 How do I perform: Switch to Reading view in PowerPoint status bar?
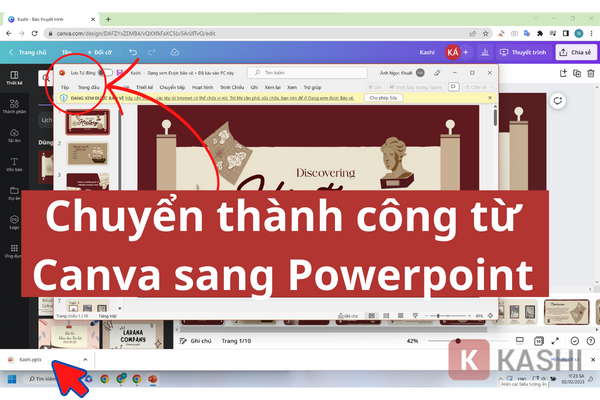400,316
